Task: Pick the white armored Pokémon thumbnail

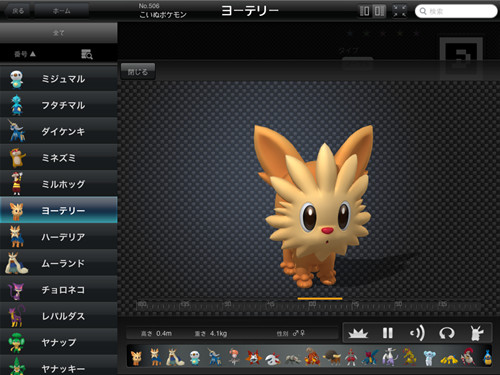Action: [273, 358]
